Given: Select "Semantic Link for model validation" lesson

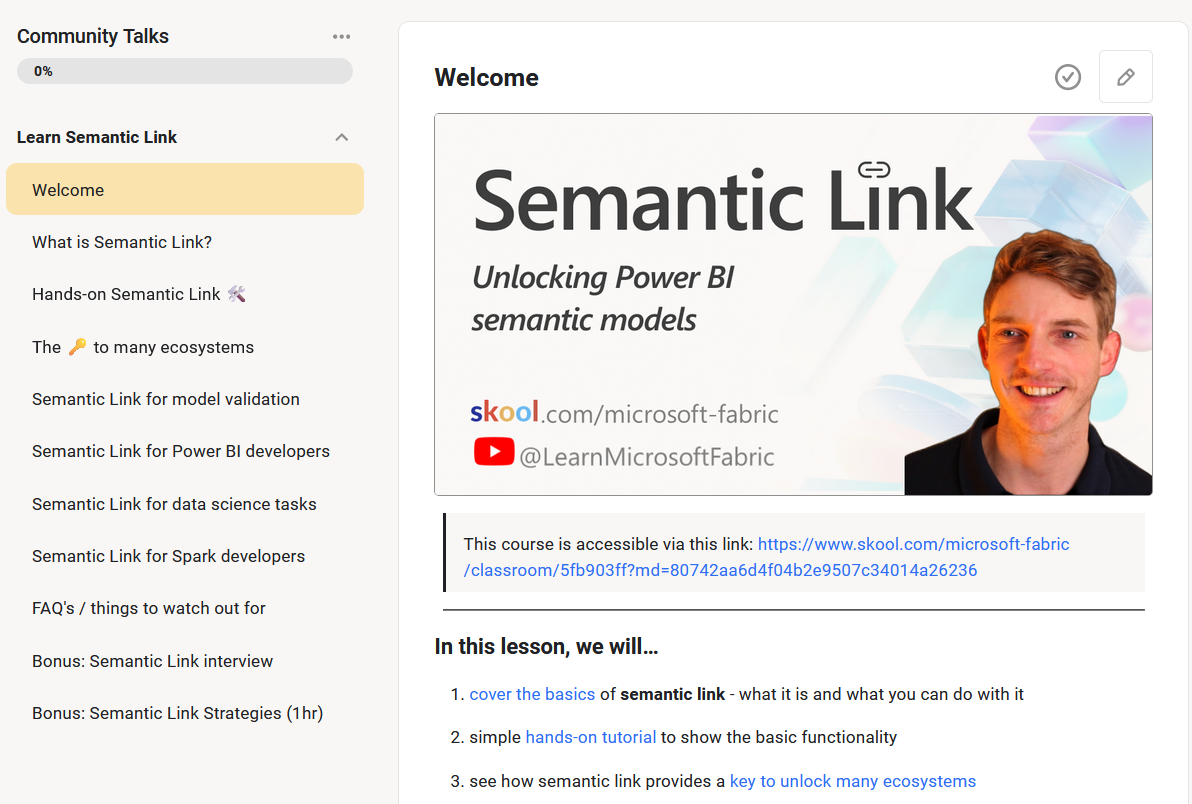Looking at the screenshot, I should [x=166, y=398].
